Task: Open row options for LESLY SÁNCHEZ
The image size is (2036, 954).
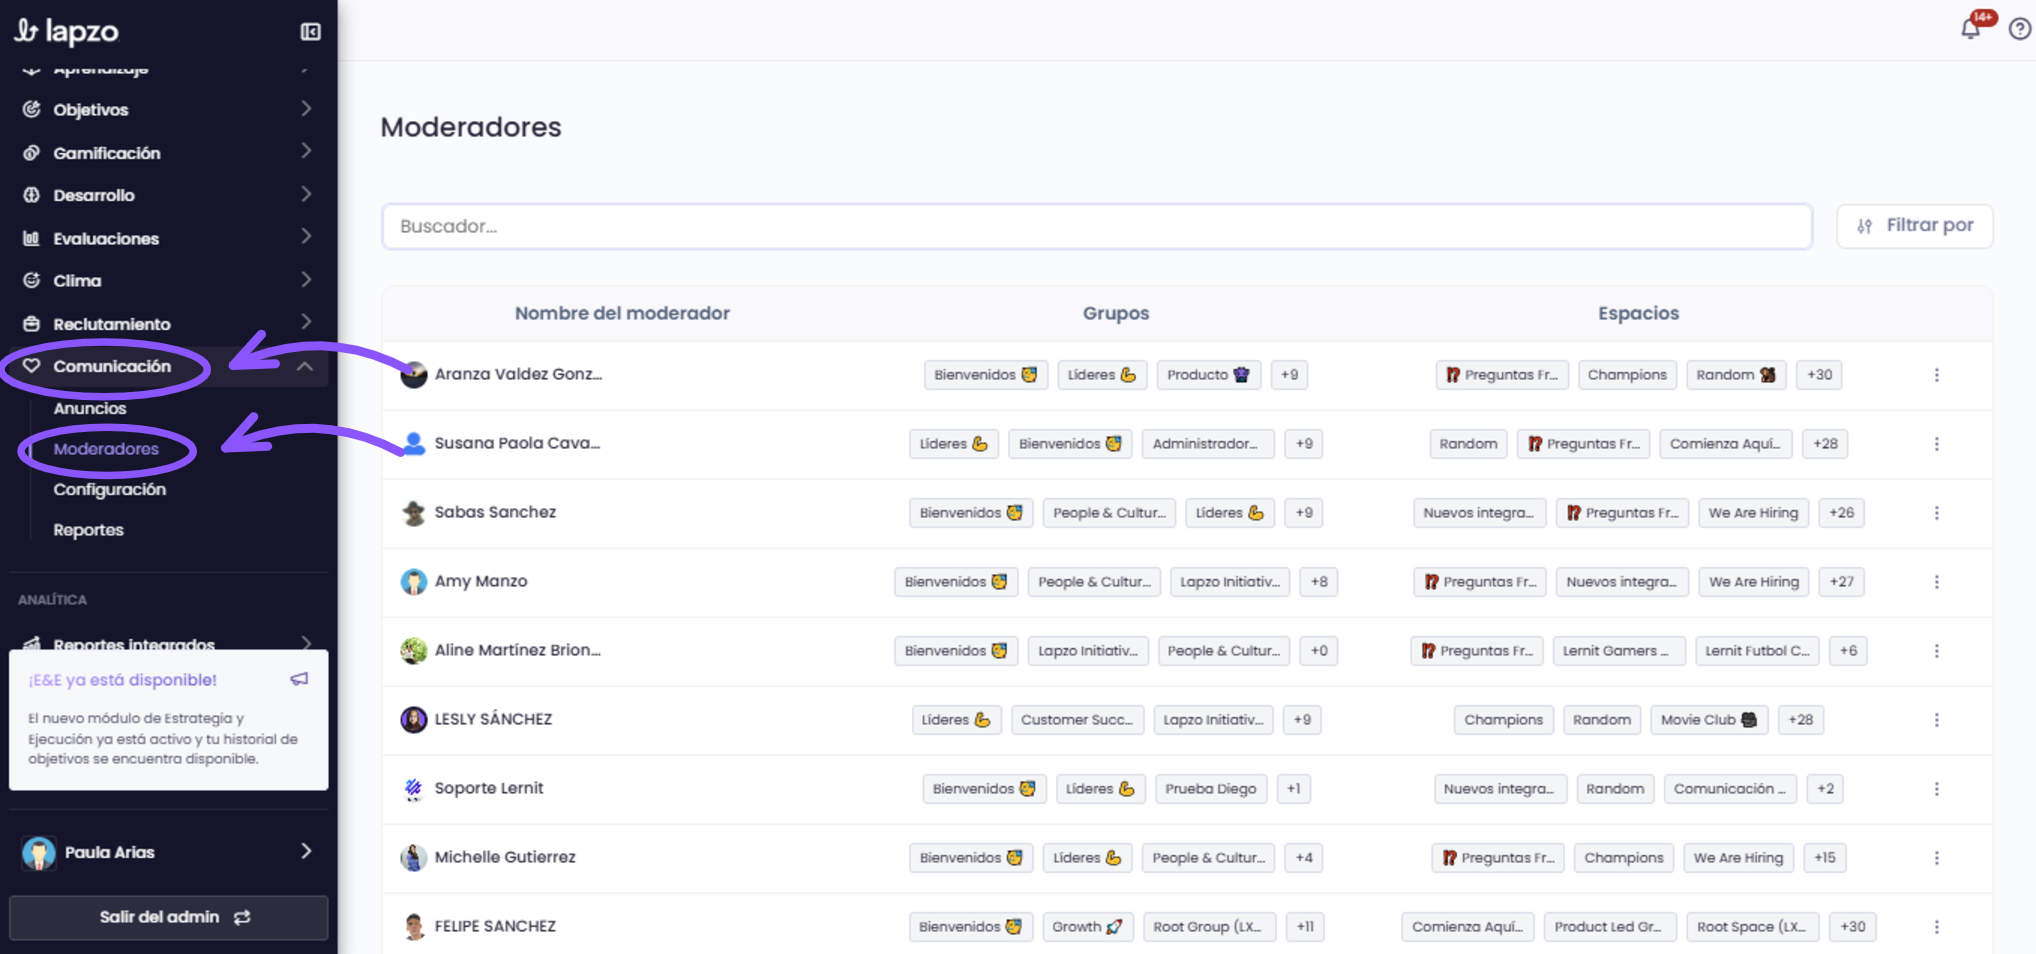Action: point(1936,720)
